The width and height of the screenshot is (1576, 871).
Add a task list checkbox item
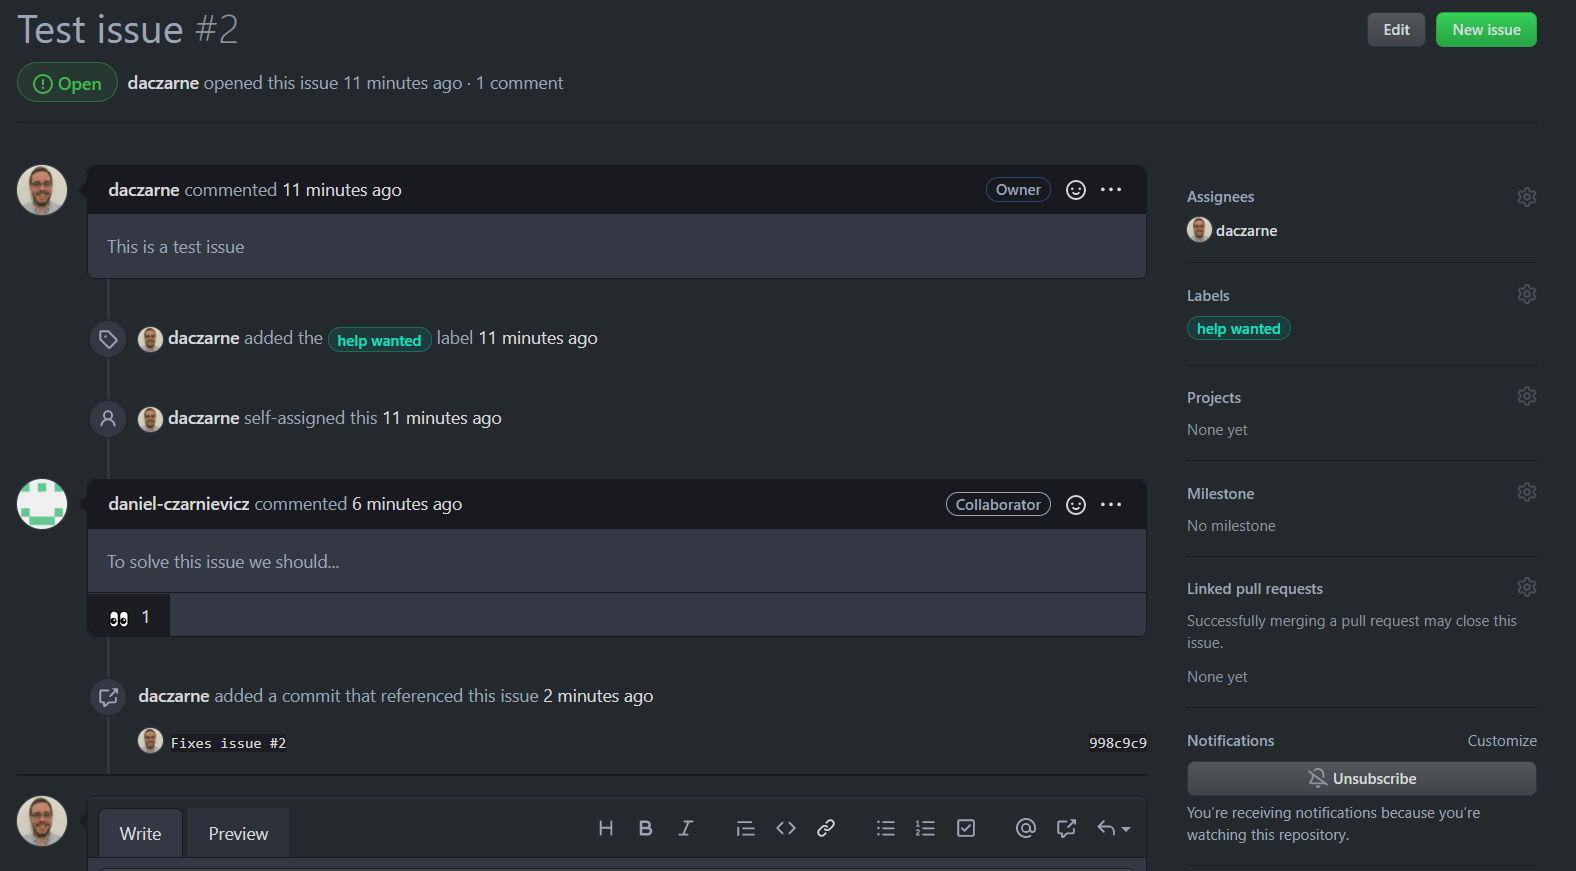966,828
